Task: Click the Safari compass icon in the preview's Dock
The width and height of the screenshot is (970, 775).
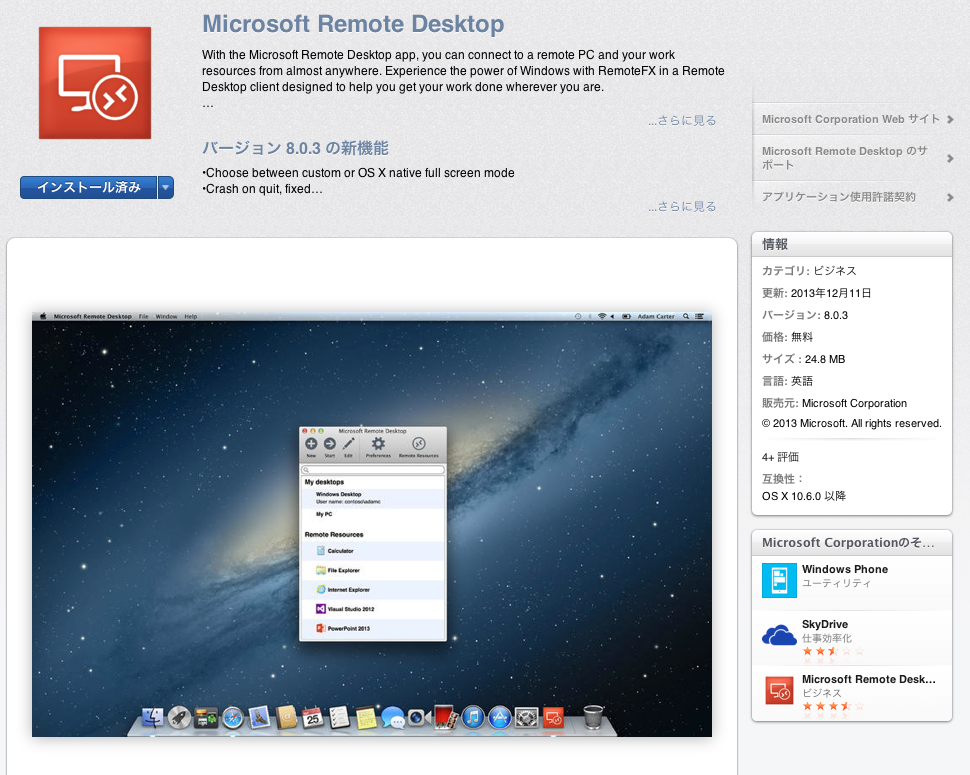Action: (233, 717)
